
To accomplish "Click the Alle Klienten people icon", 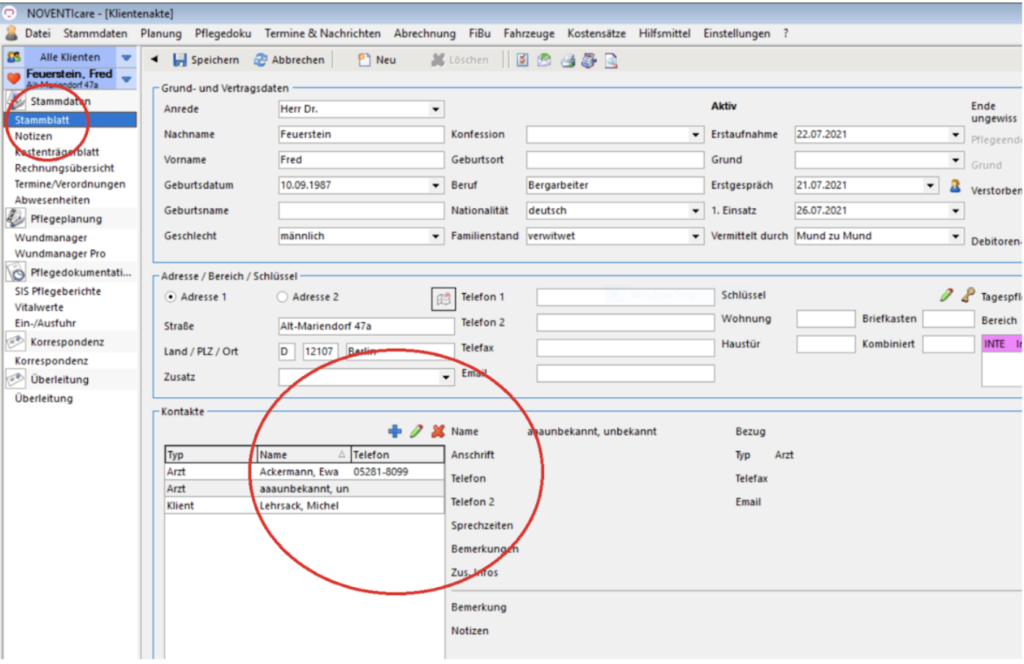I will [14, 57].
